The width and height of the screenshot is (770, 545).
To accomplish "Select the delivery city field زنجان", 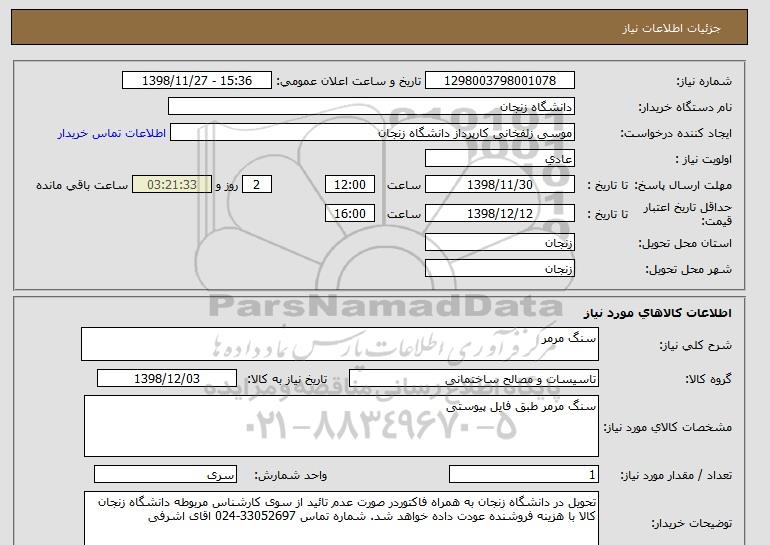I will pos(499,269).
